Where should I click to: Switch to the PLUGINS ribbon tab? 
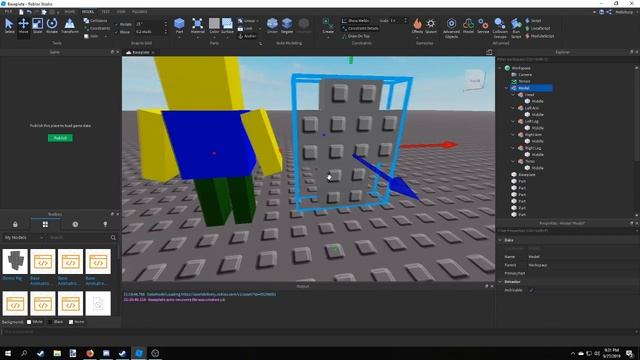(x=140, y=12)
